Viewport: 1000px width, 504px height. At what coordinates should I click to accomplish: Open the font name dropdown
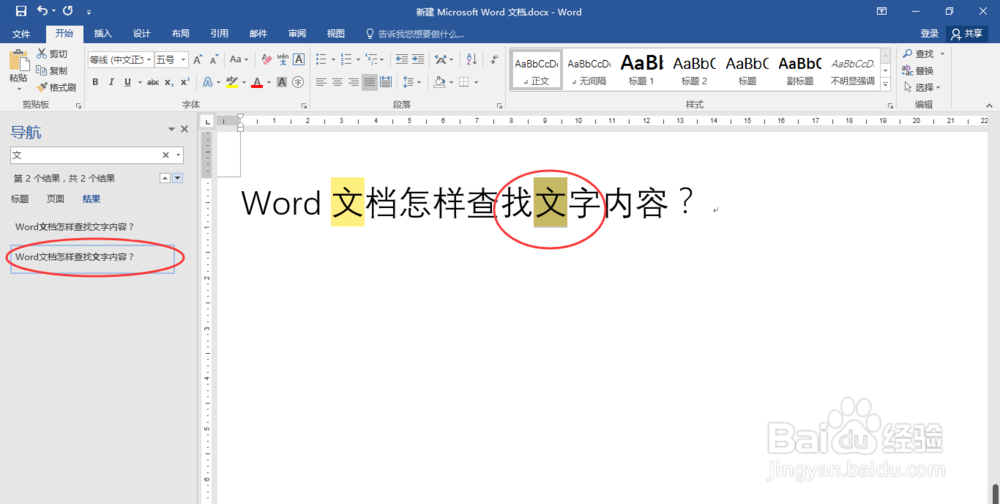149,59
